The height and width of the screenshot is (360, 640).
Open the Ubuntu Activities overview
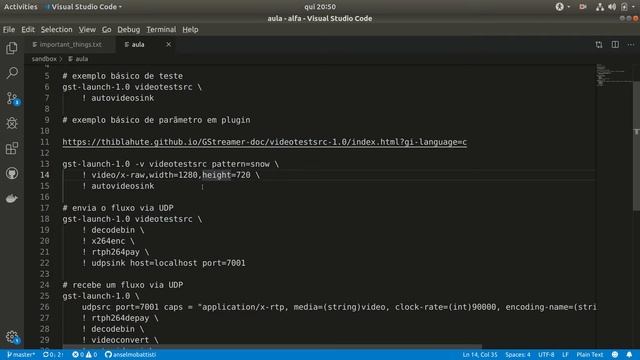(20, 7)
